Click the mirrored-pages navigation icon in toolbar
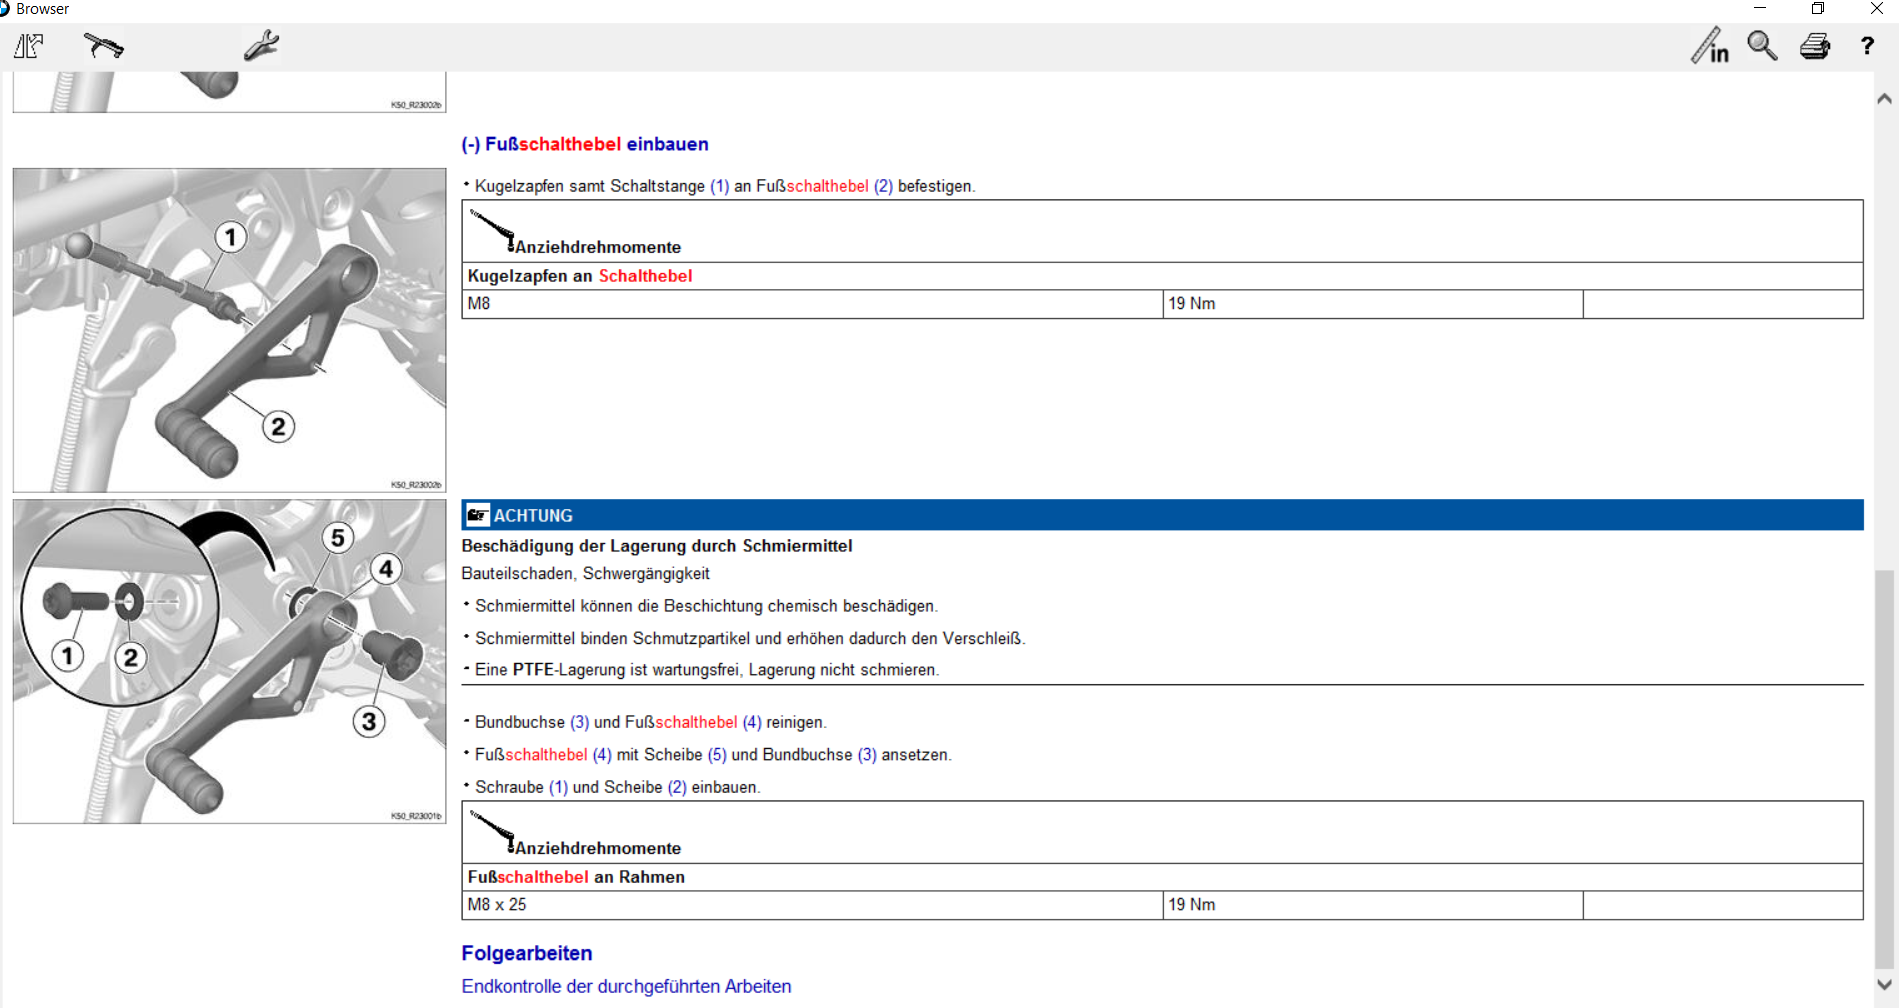Viewport: 1899px width, 1008px height. coord(29,46)
